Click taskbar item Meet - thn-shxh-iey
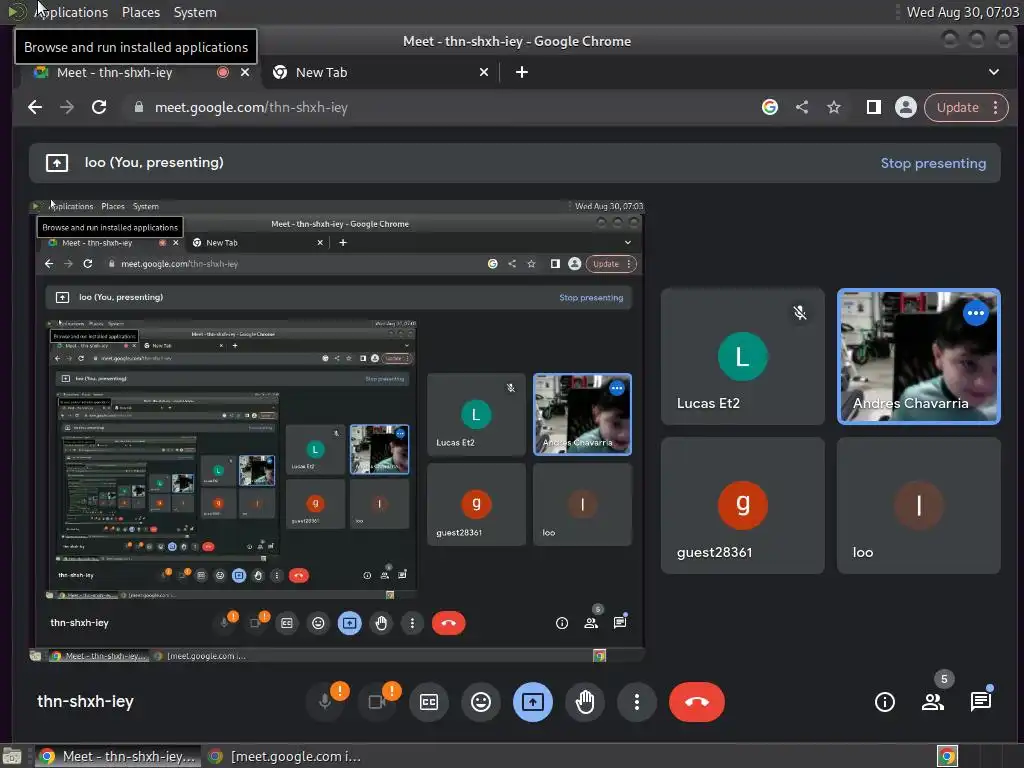The width and height of the screenshot is (1024, 768). (x=116, y=756)
